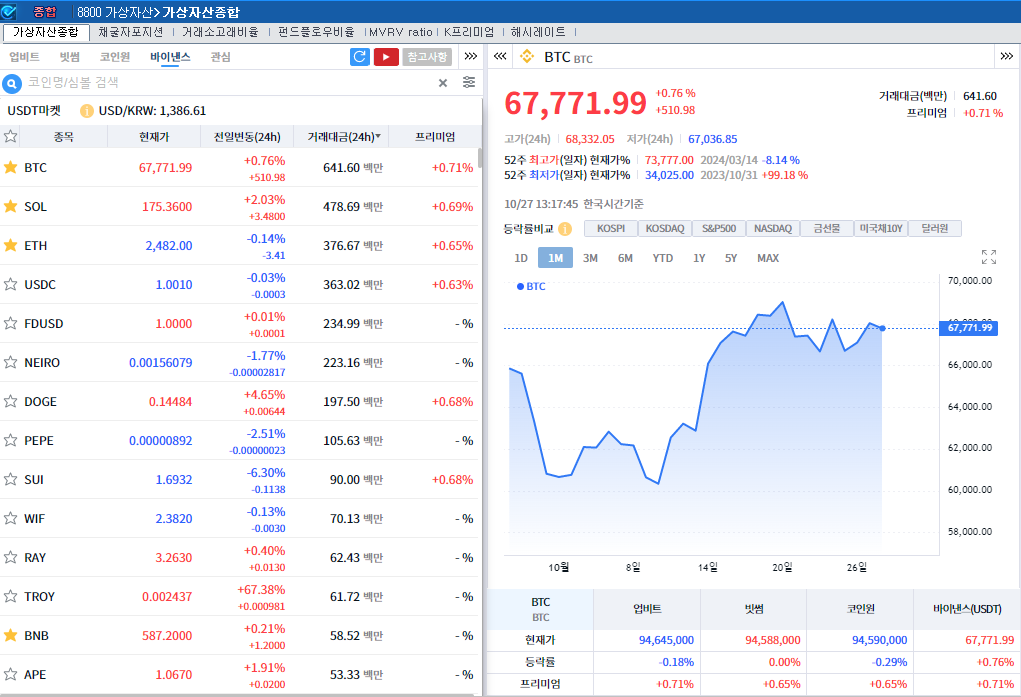Screen dimensions: 1021x697
Task: Toggle favorite star for USDC
Action: point(11,285)
